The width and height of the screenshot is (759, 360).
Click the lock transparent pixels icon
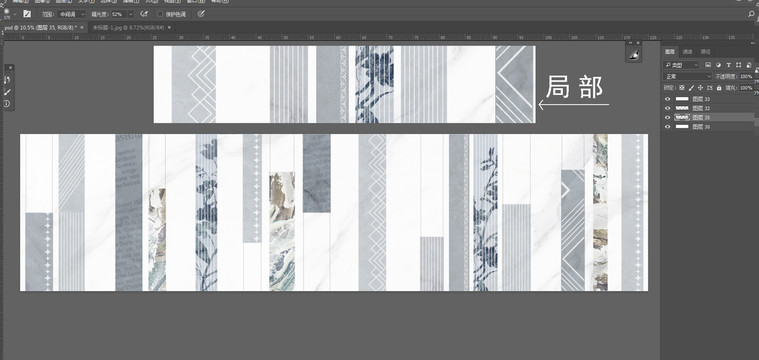click(682, 88)
